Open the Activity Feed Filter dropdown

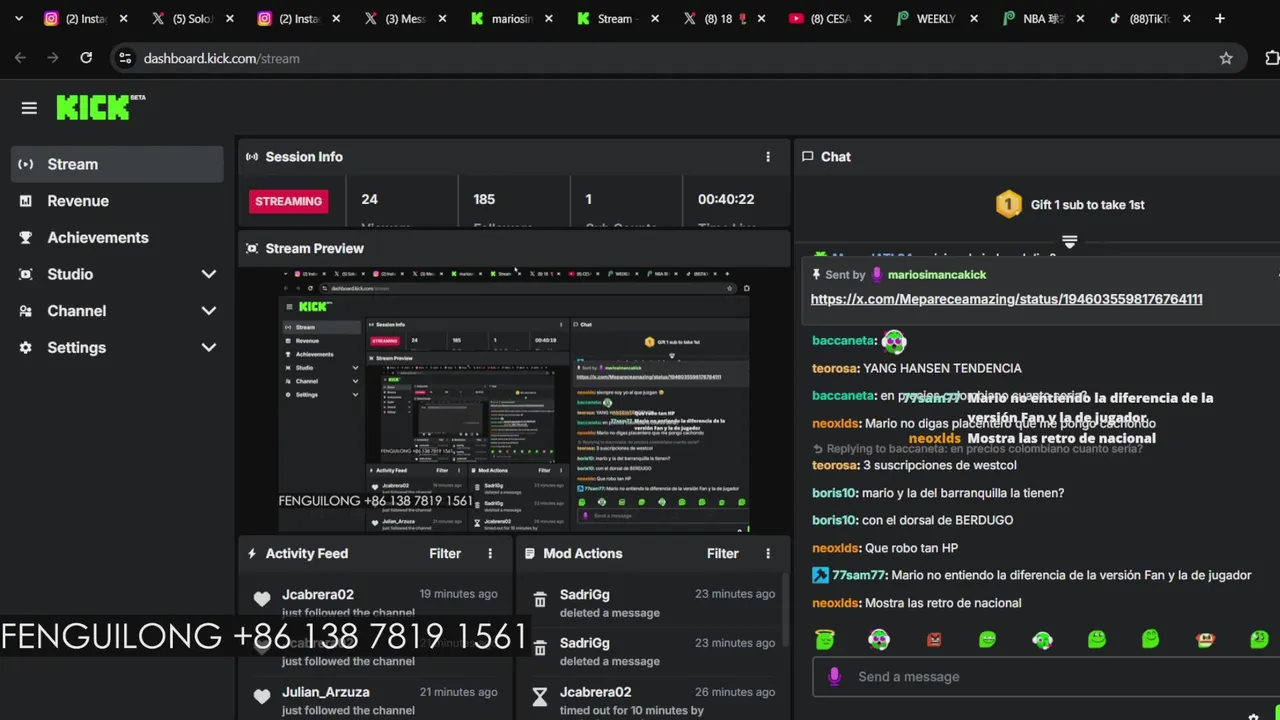click(445, 553)
